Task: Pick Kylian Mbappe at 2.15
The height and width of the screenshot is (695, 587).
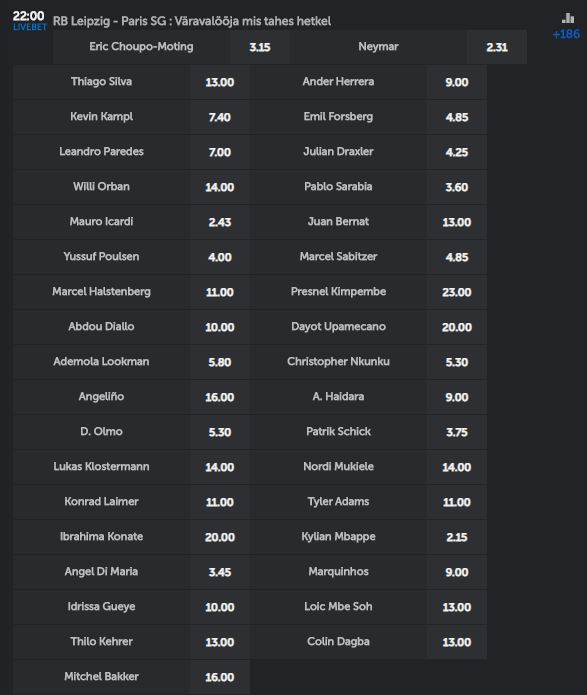Action: tap(457, 537)
